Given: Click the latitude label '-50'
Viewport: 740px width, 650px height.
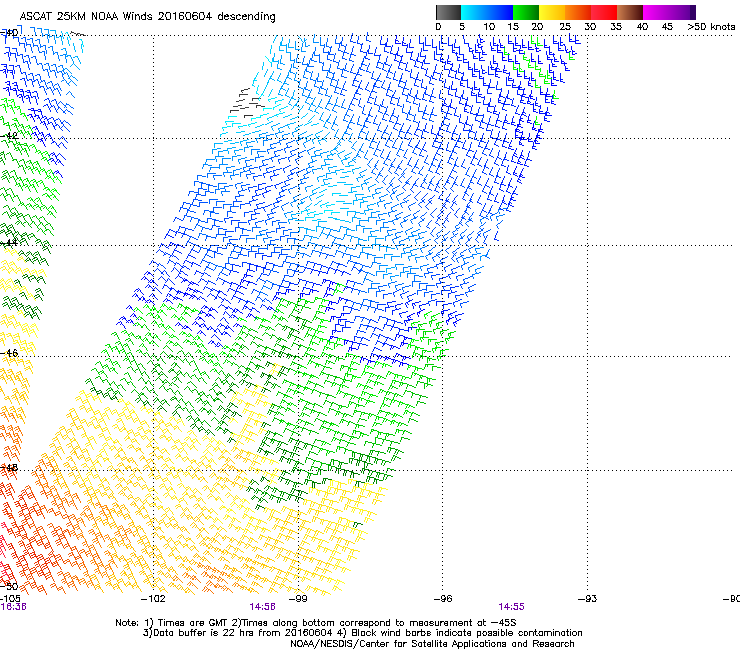Looking at the screenshot, I should [x=9, y=586].
